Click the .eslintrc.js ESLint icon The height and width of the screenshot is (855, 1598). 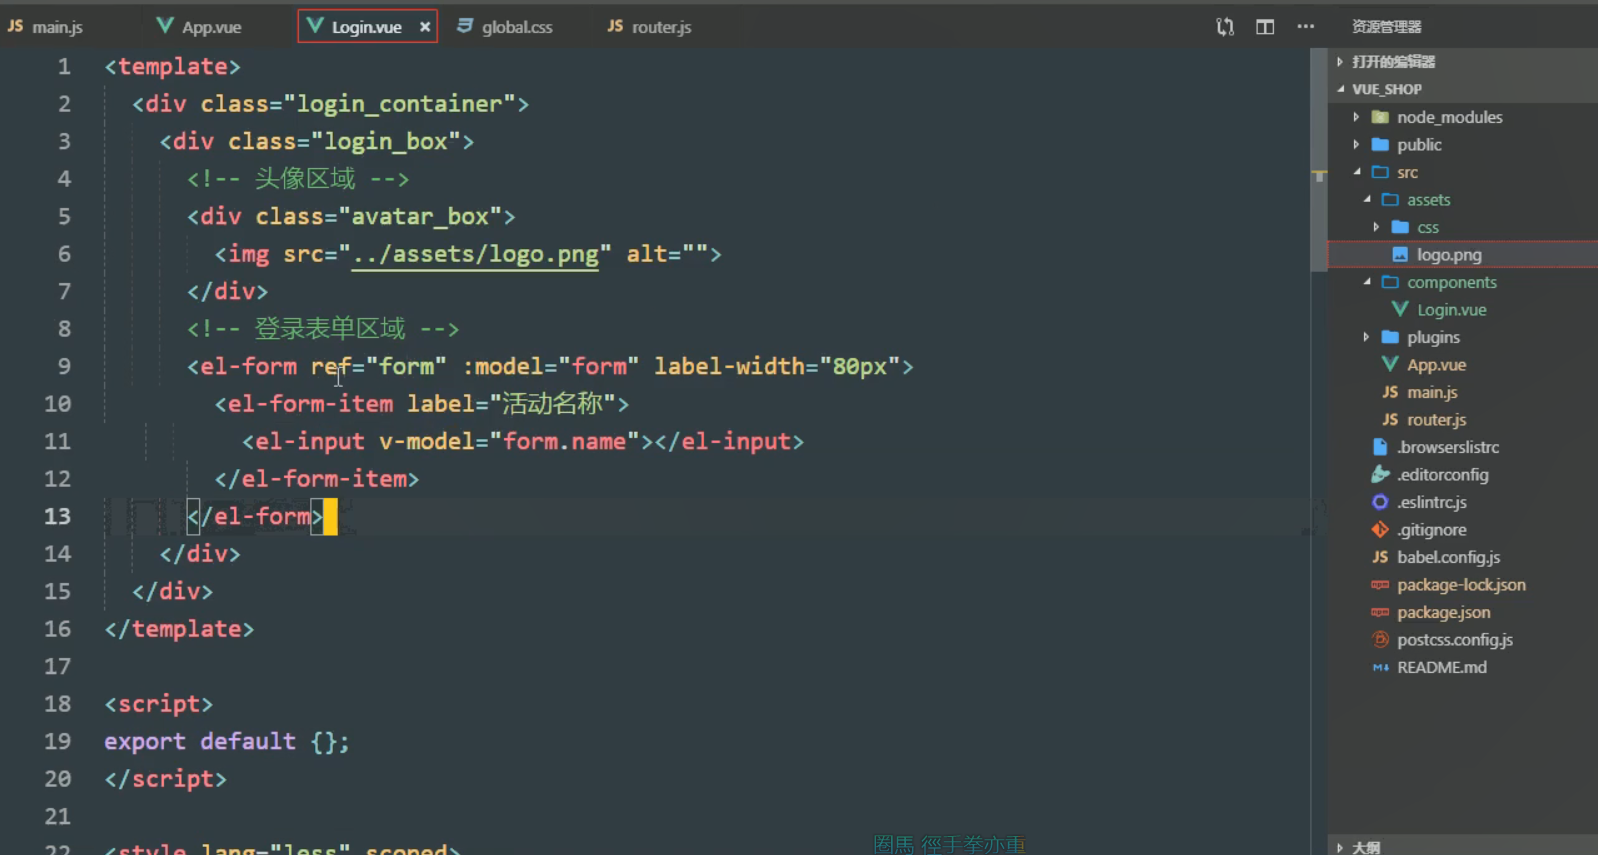point(1380,502)
